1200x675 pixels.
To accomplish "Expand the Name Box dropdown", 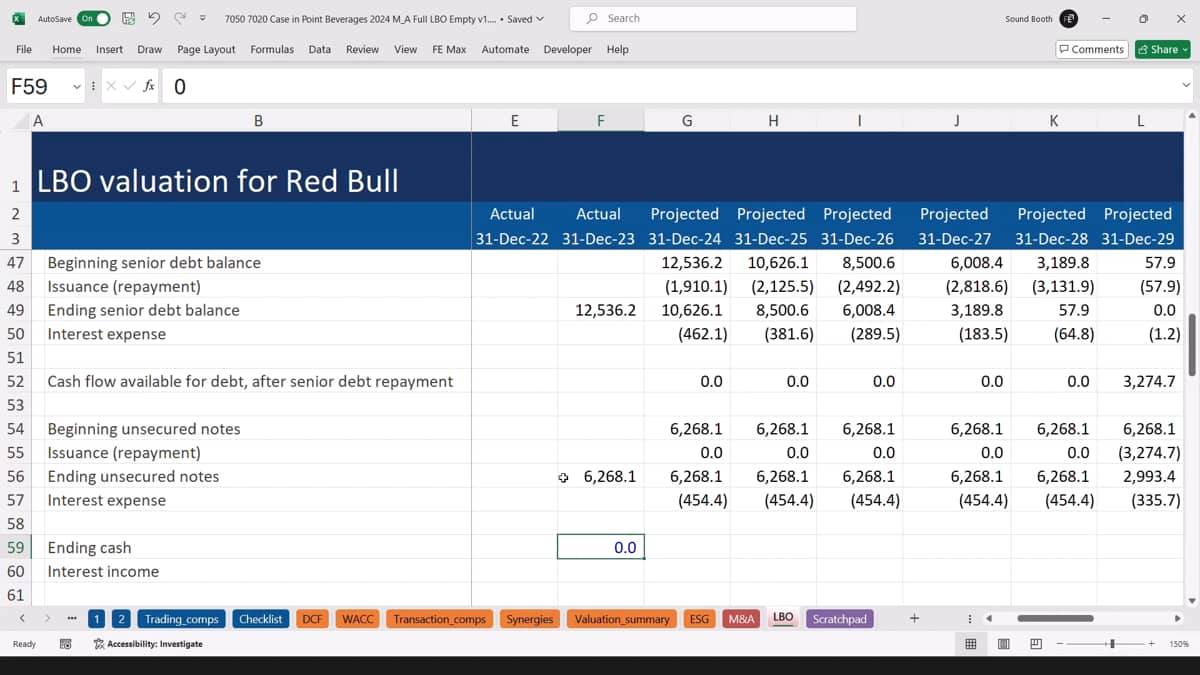I will point(77,87).
